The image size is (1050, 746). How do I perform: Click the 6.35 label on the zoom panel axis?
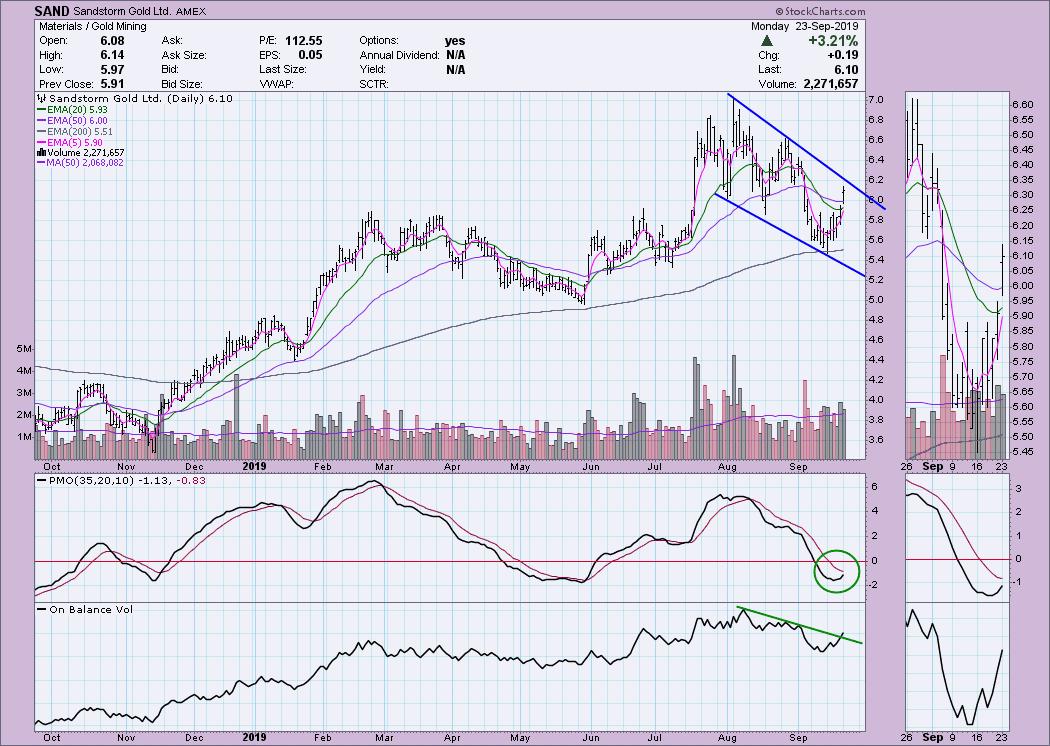(1022, 180)
